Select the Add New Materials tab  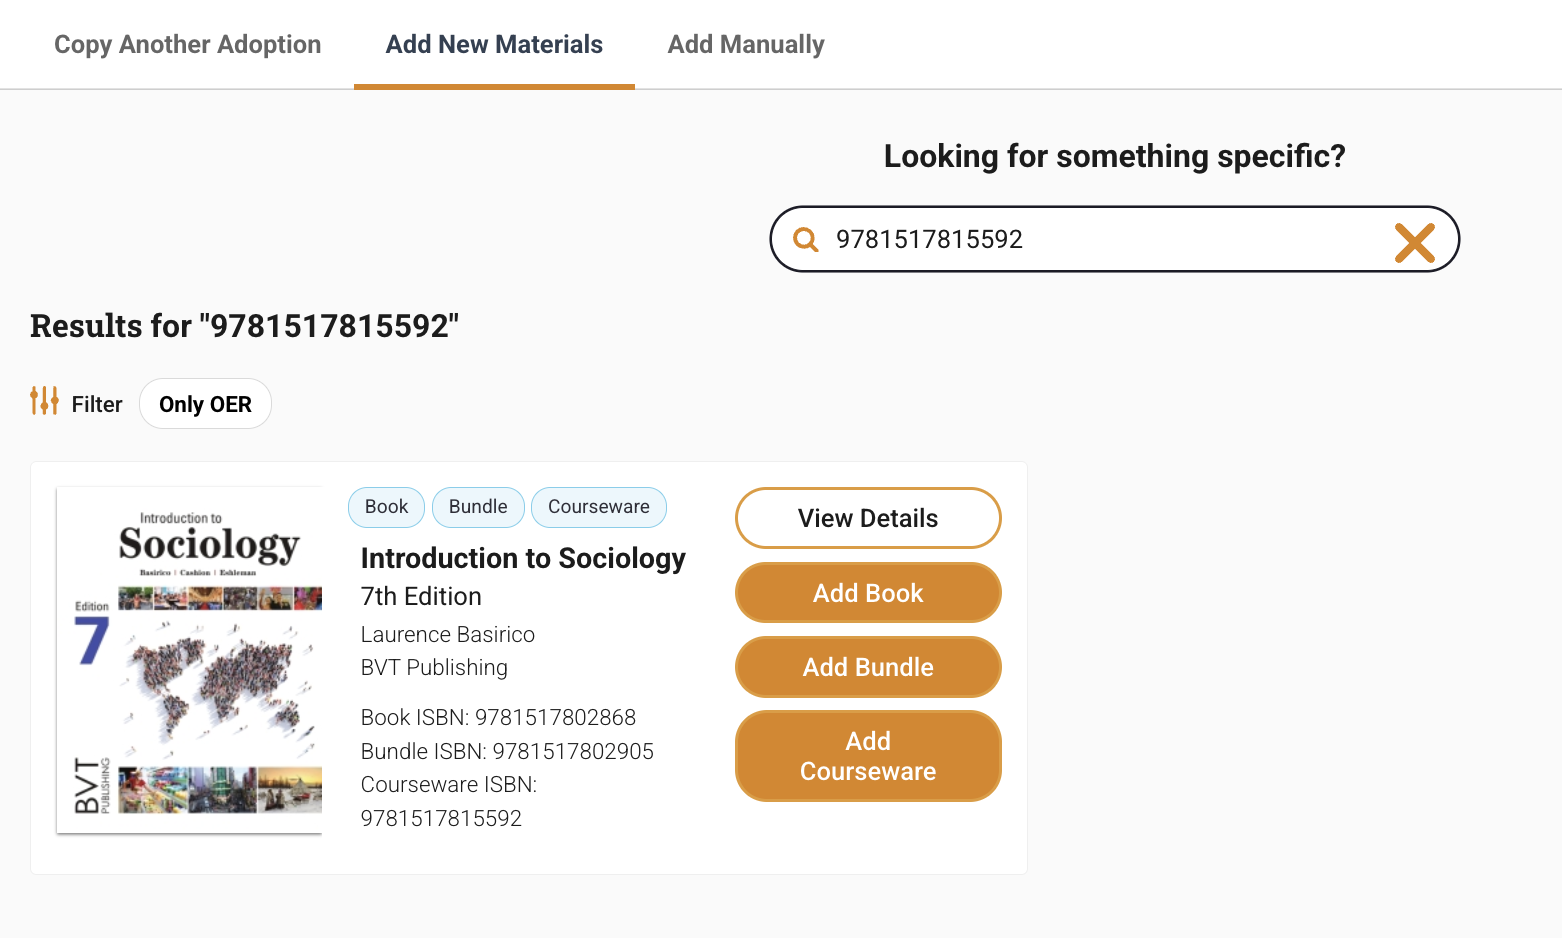pos(494,44)
